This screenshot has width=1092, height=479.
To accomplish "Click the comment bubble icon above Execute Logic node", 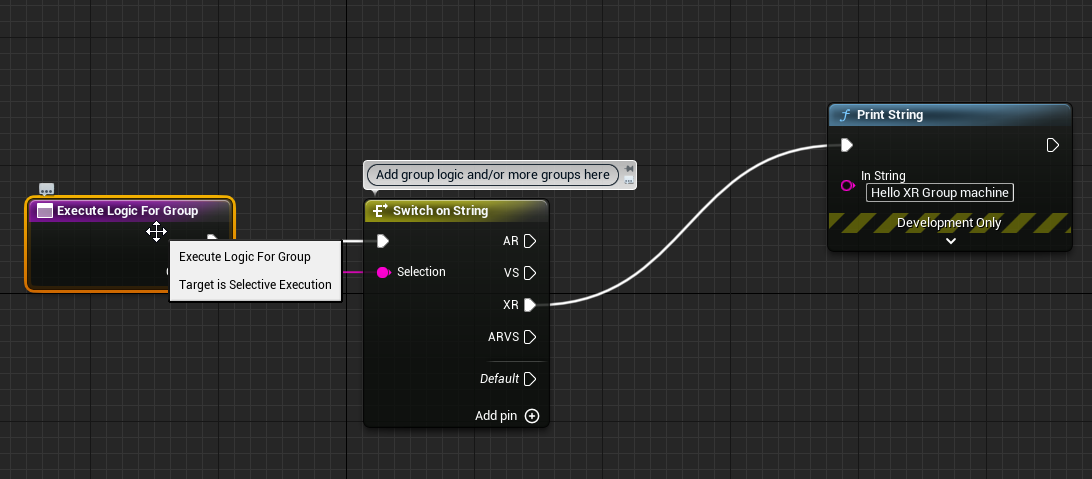I will (46, 189).
